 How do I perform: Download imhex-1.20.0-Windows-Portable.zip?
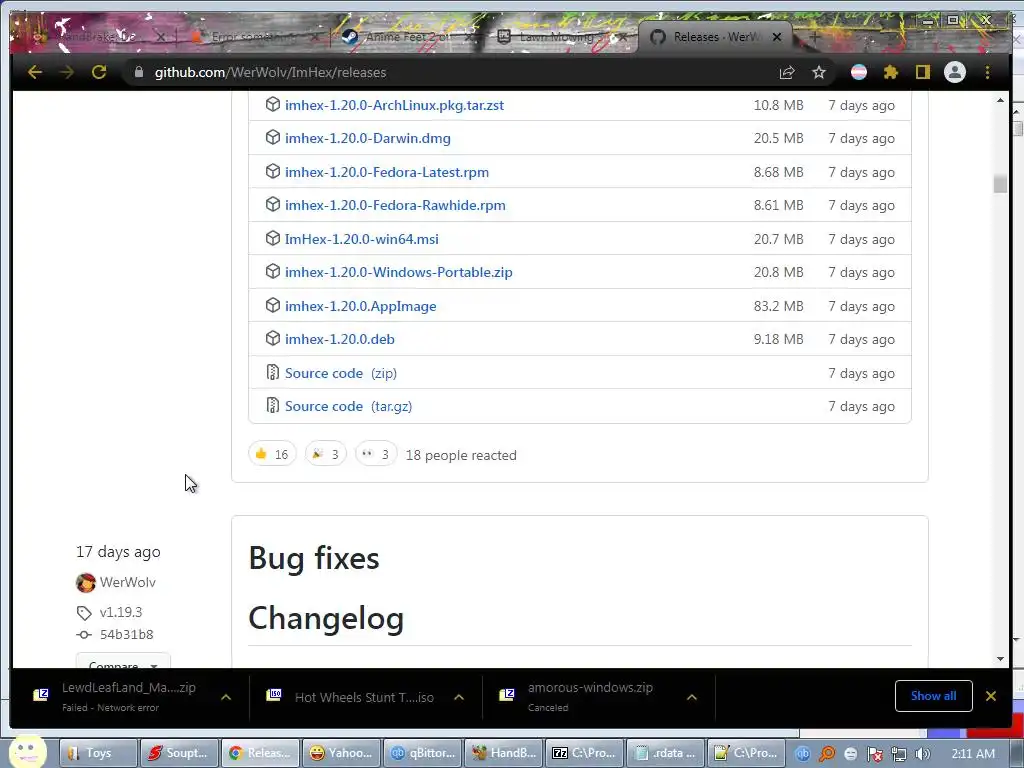[x=398, y=272]
